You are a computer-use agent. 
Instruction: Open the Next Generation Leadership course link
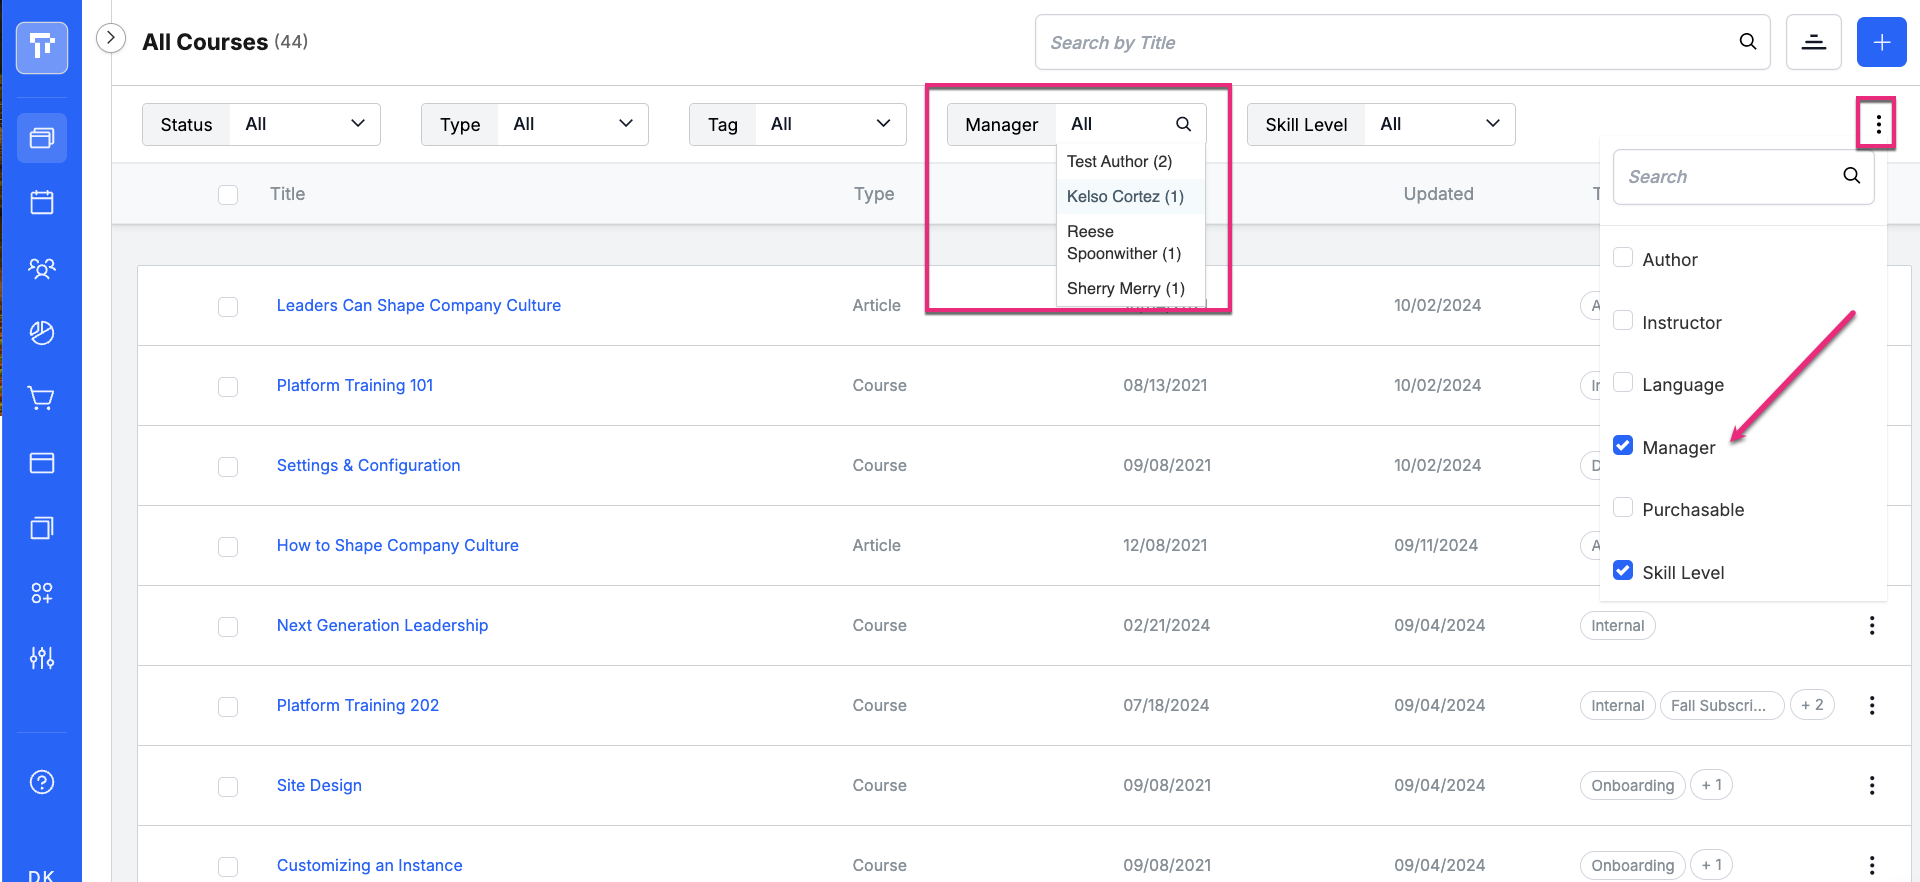(382, 625)
